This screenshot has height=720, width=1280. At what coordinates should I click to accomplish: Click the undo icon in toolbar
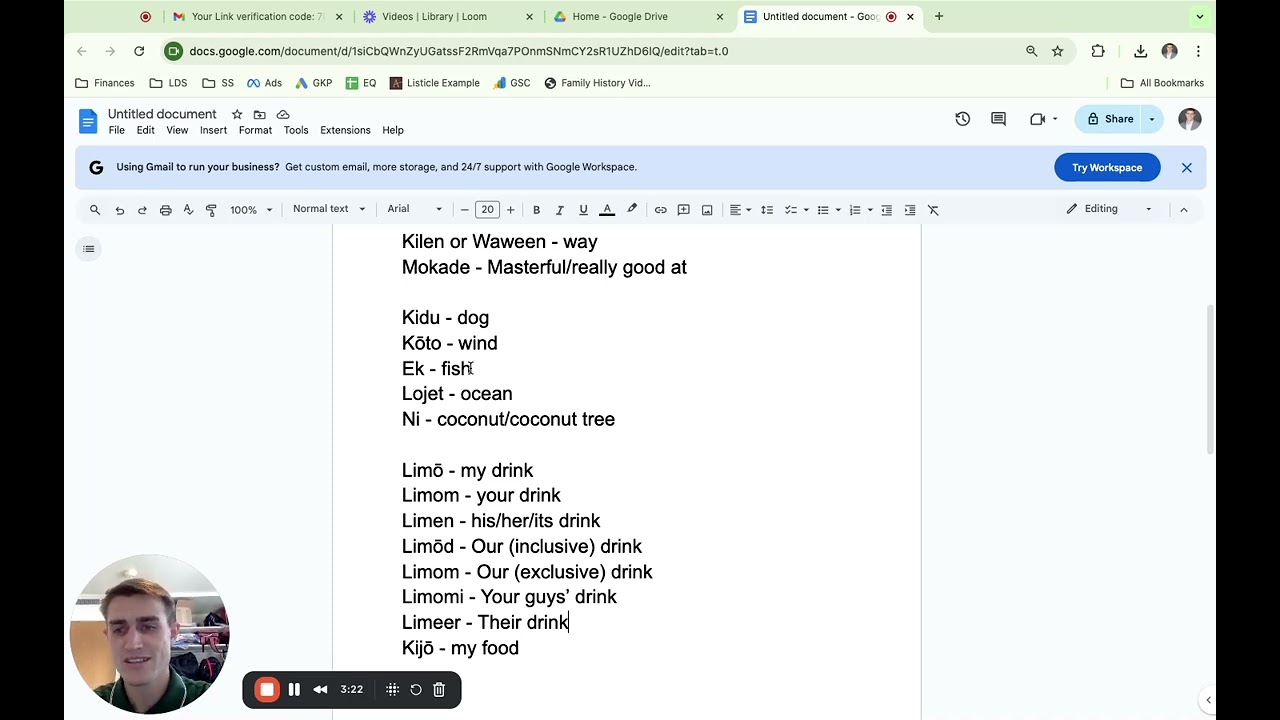click(120, 210)
